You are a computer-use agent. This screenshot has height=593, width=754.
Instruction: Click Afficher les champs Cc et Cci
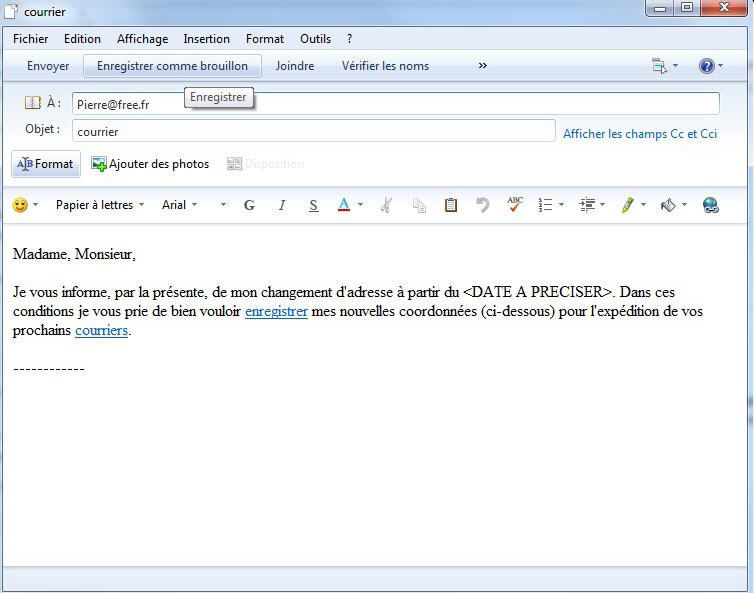pos(640,133)
